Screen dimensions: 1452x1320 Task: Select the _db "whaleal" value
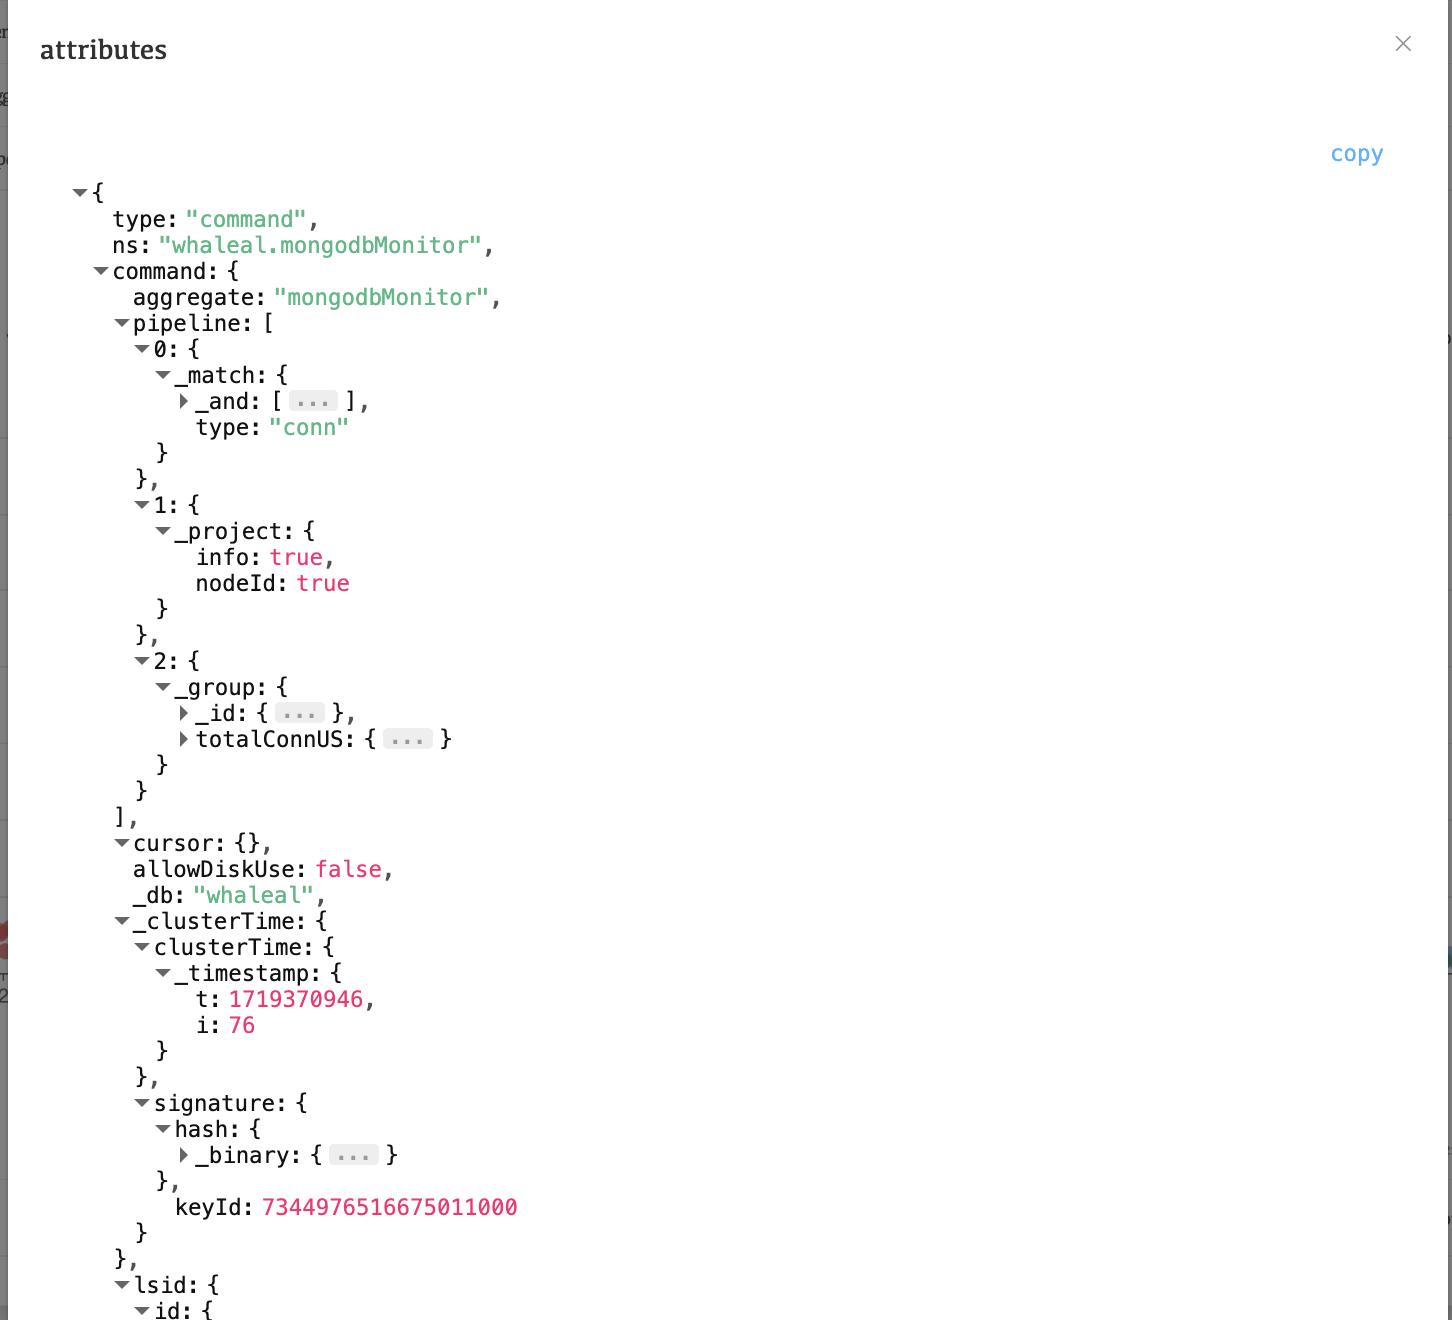pos(254,895)
